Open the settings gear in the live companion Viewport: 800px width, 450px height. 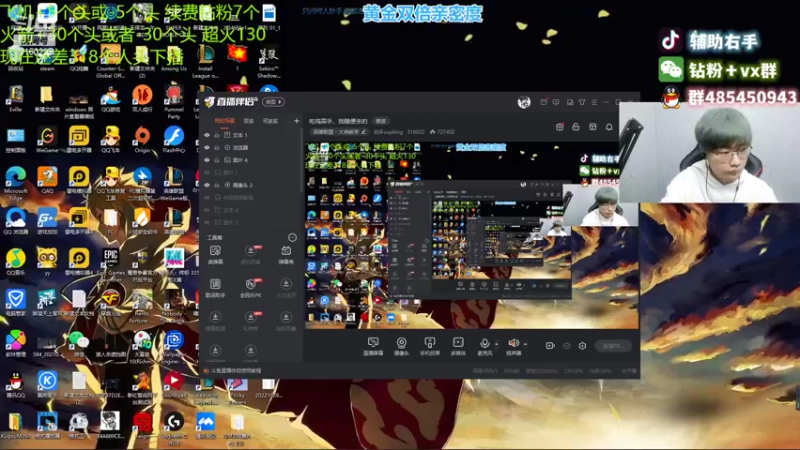[582, 346]
